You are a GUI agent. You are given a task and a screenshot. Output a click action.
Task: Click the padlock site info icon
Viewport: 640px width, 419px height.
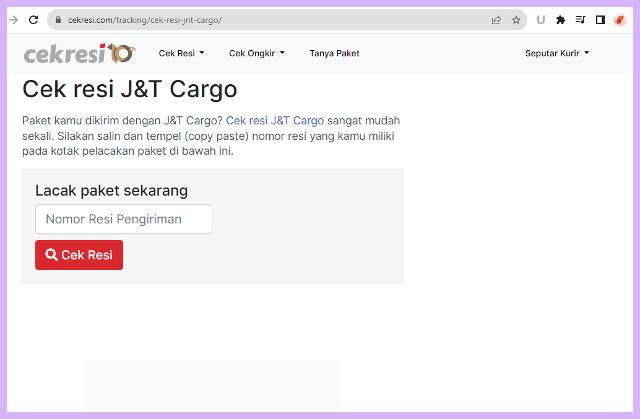[58, 20]
